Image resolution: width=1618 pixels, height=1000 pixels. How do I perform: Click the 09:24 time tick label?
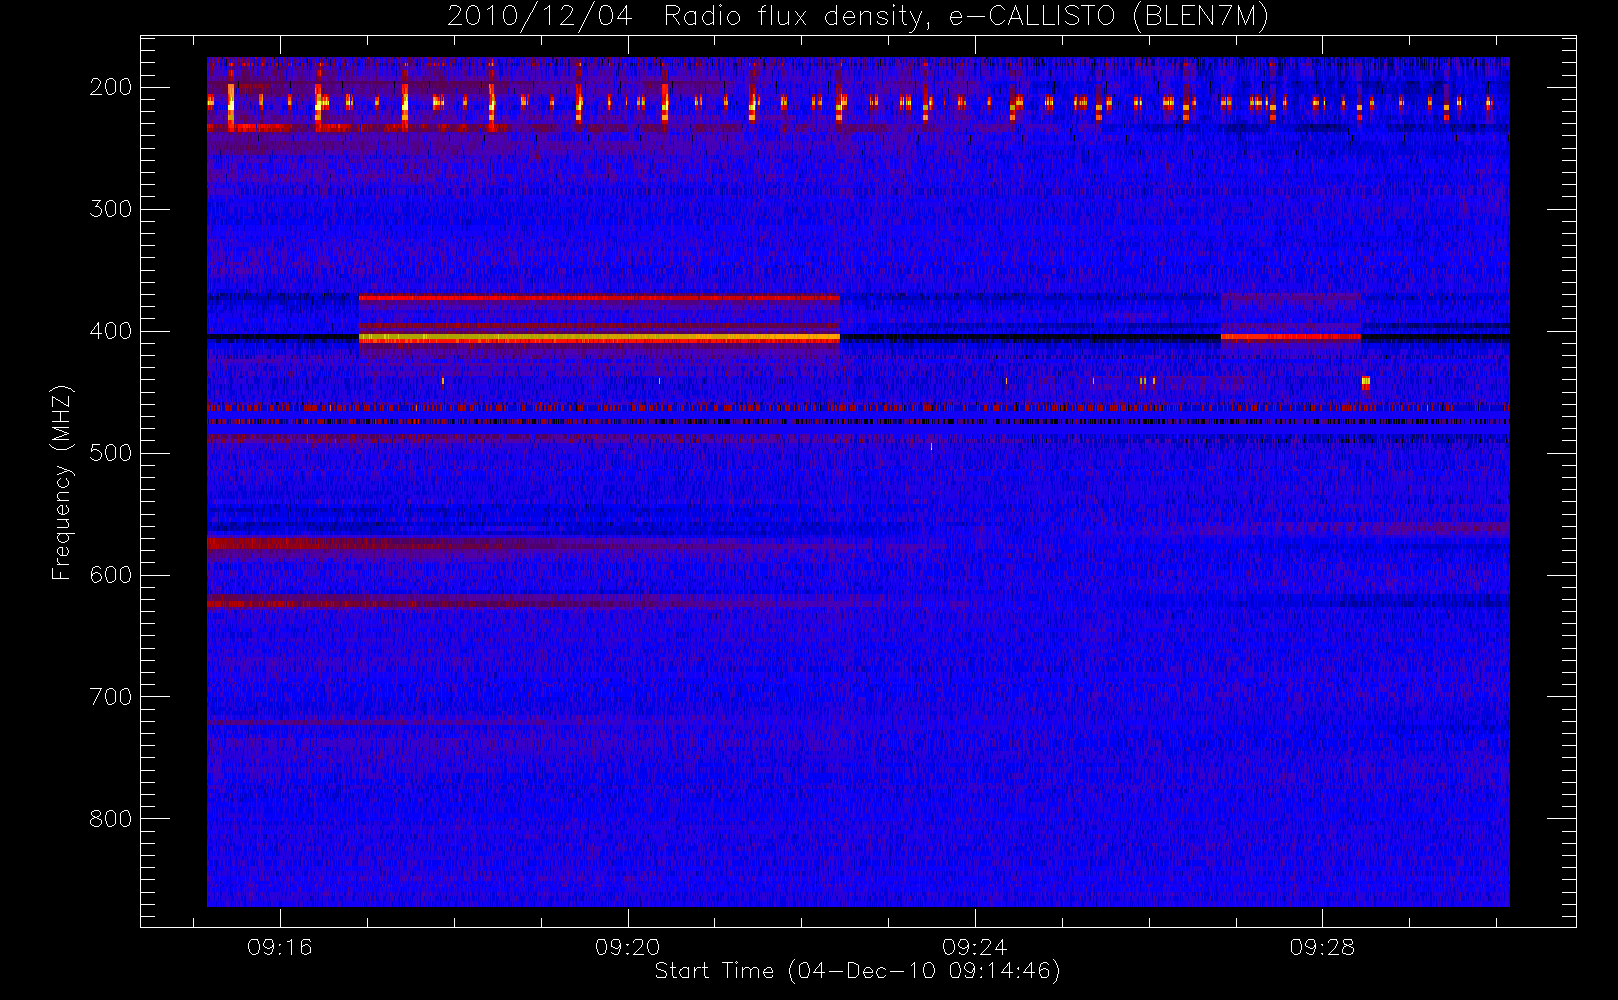click(x=974, y=947)
